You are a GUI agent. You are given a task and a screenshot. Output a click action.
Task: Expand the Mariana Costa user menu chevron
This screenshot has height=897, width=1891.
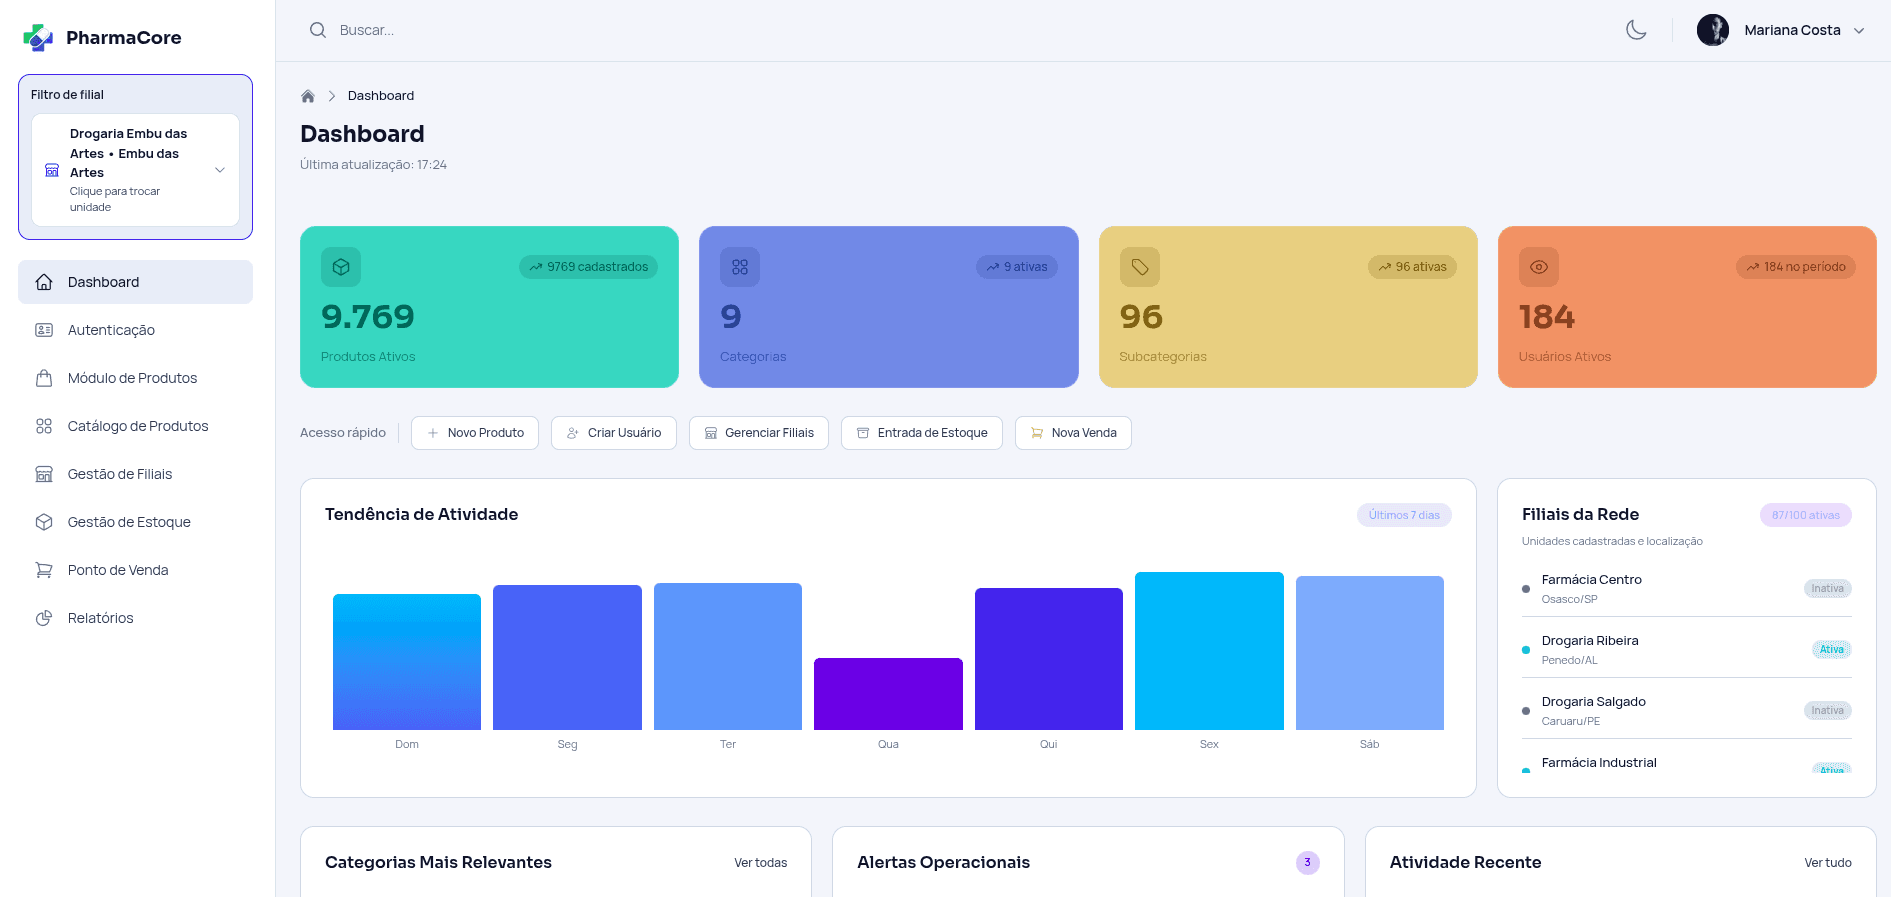[x=1859, y=31]
